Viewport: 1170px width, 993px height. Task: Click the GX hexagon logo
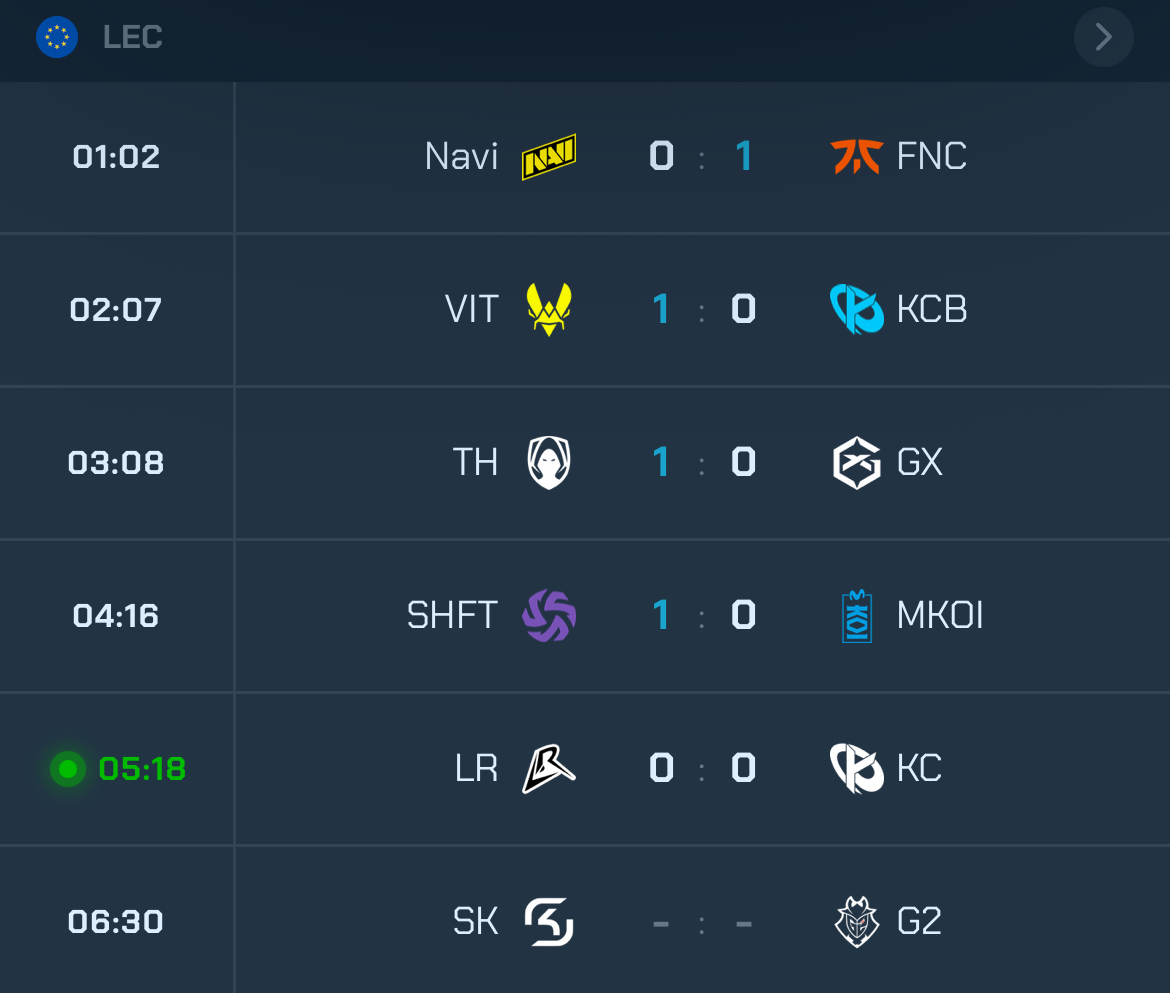coord(856,462)
